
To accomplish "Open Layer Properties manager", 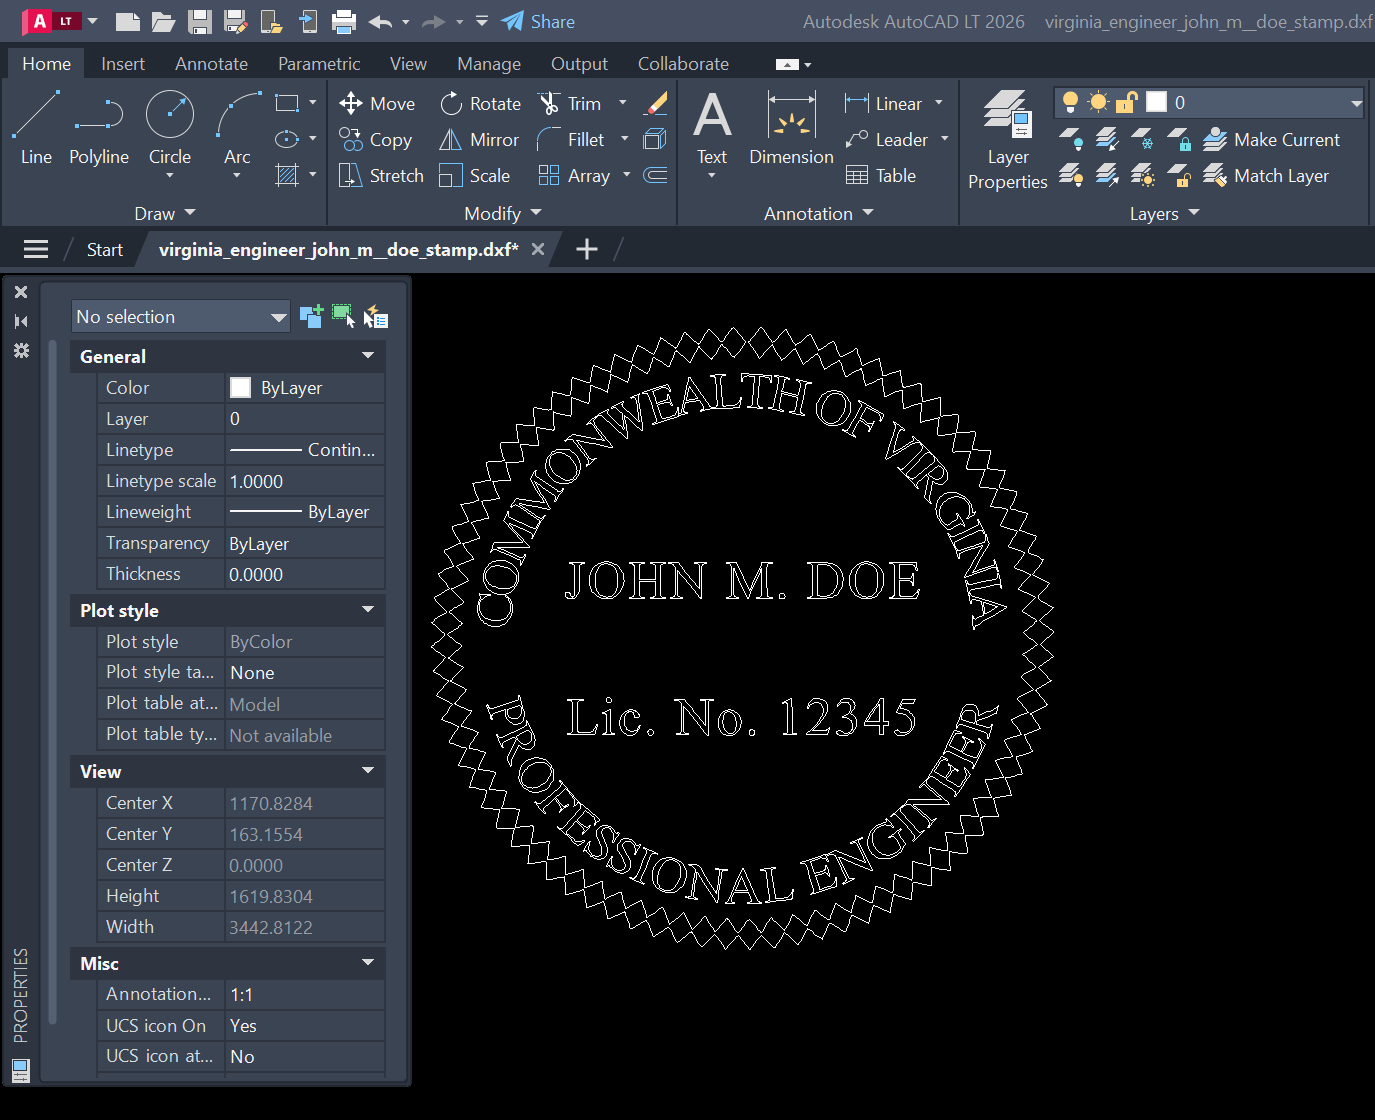I will pyautogui.click(x=1007, y=140).
